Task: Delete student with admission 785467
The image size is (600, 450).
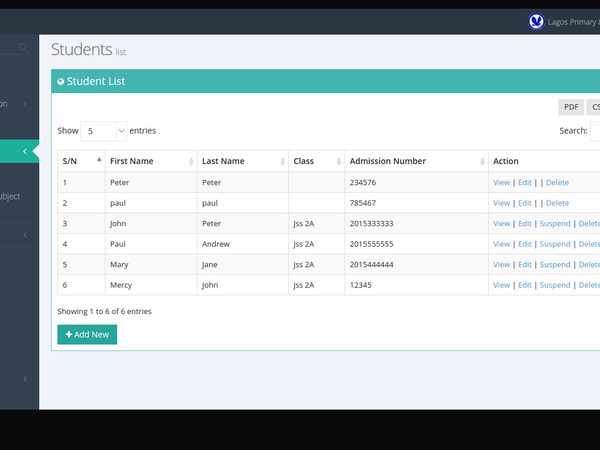Action: tap(557, 203)
